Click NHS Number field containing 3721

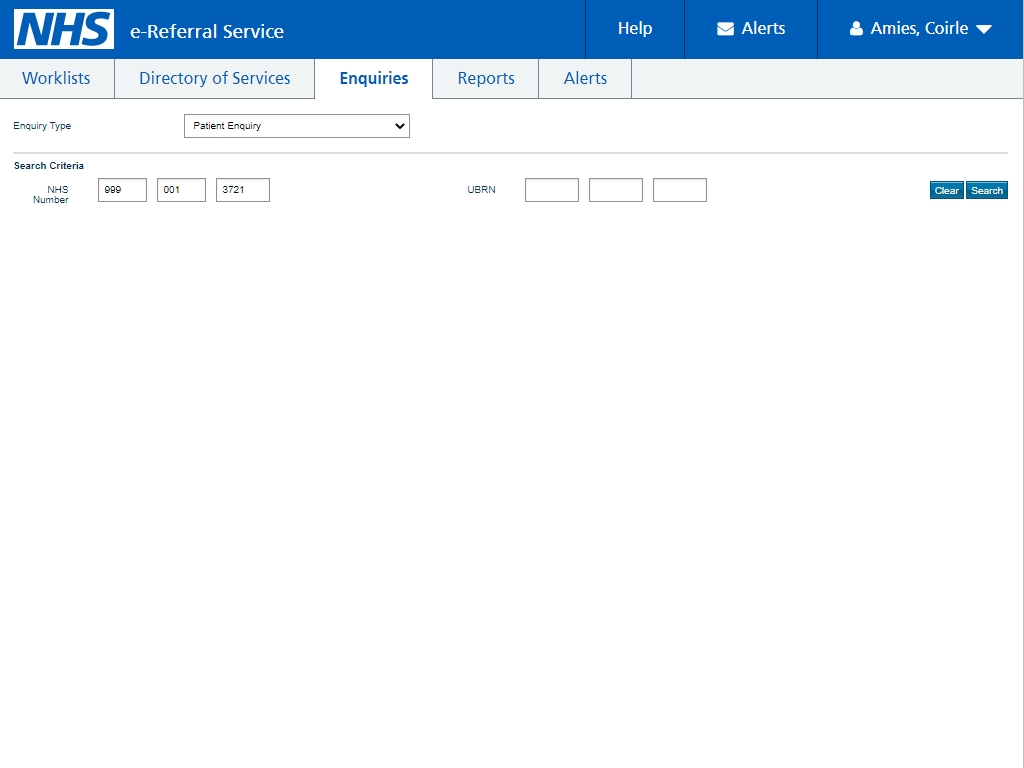coord(243,190)
